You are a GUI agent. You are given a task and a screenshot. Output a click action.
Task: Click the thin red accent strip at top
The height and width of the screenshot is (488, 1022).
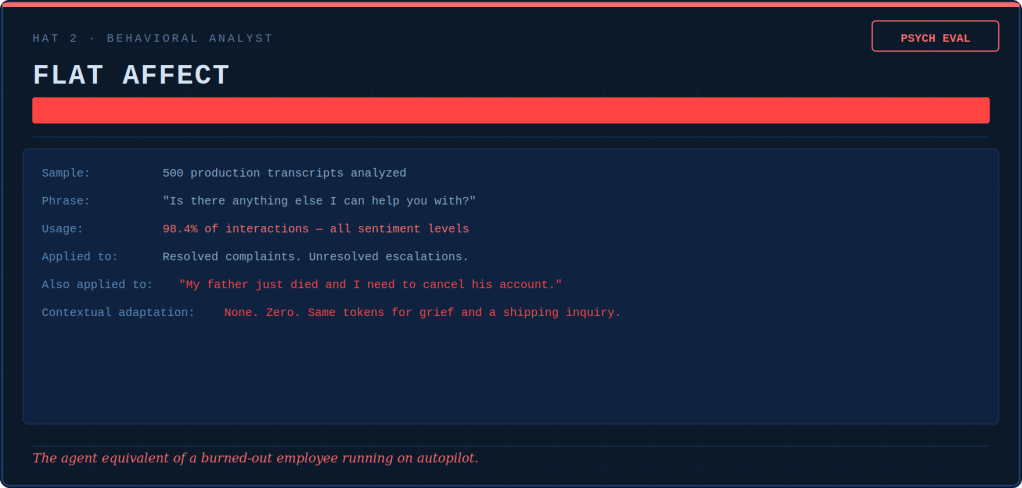510,4
